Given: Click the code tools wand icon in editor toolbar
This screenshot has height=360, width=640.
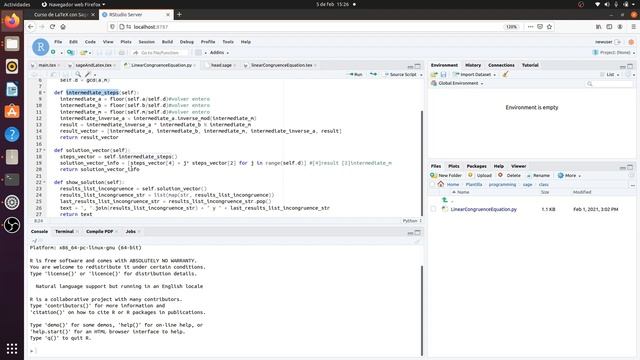Looking at the screenshot, I should point(87,74).
